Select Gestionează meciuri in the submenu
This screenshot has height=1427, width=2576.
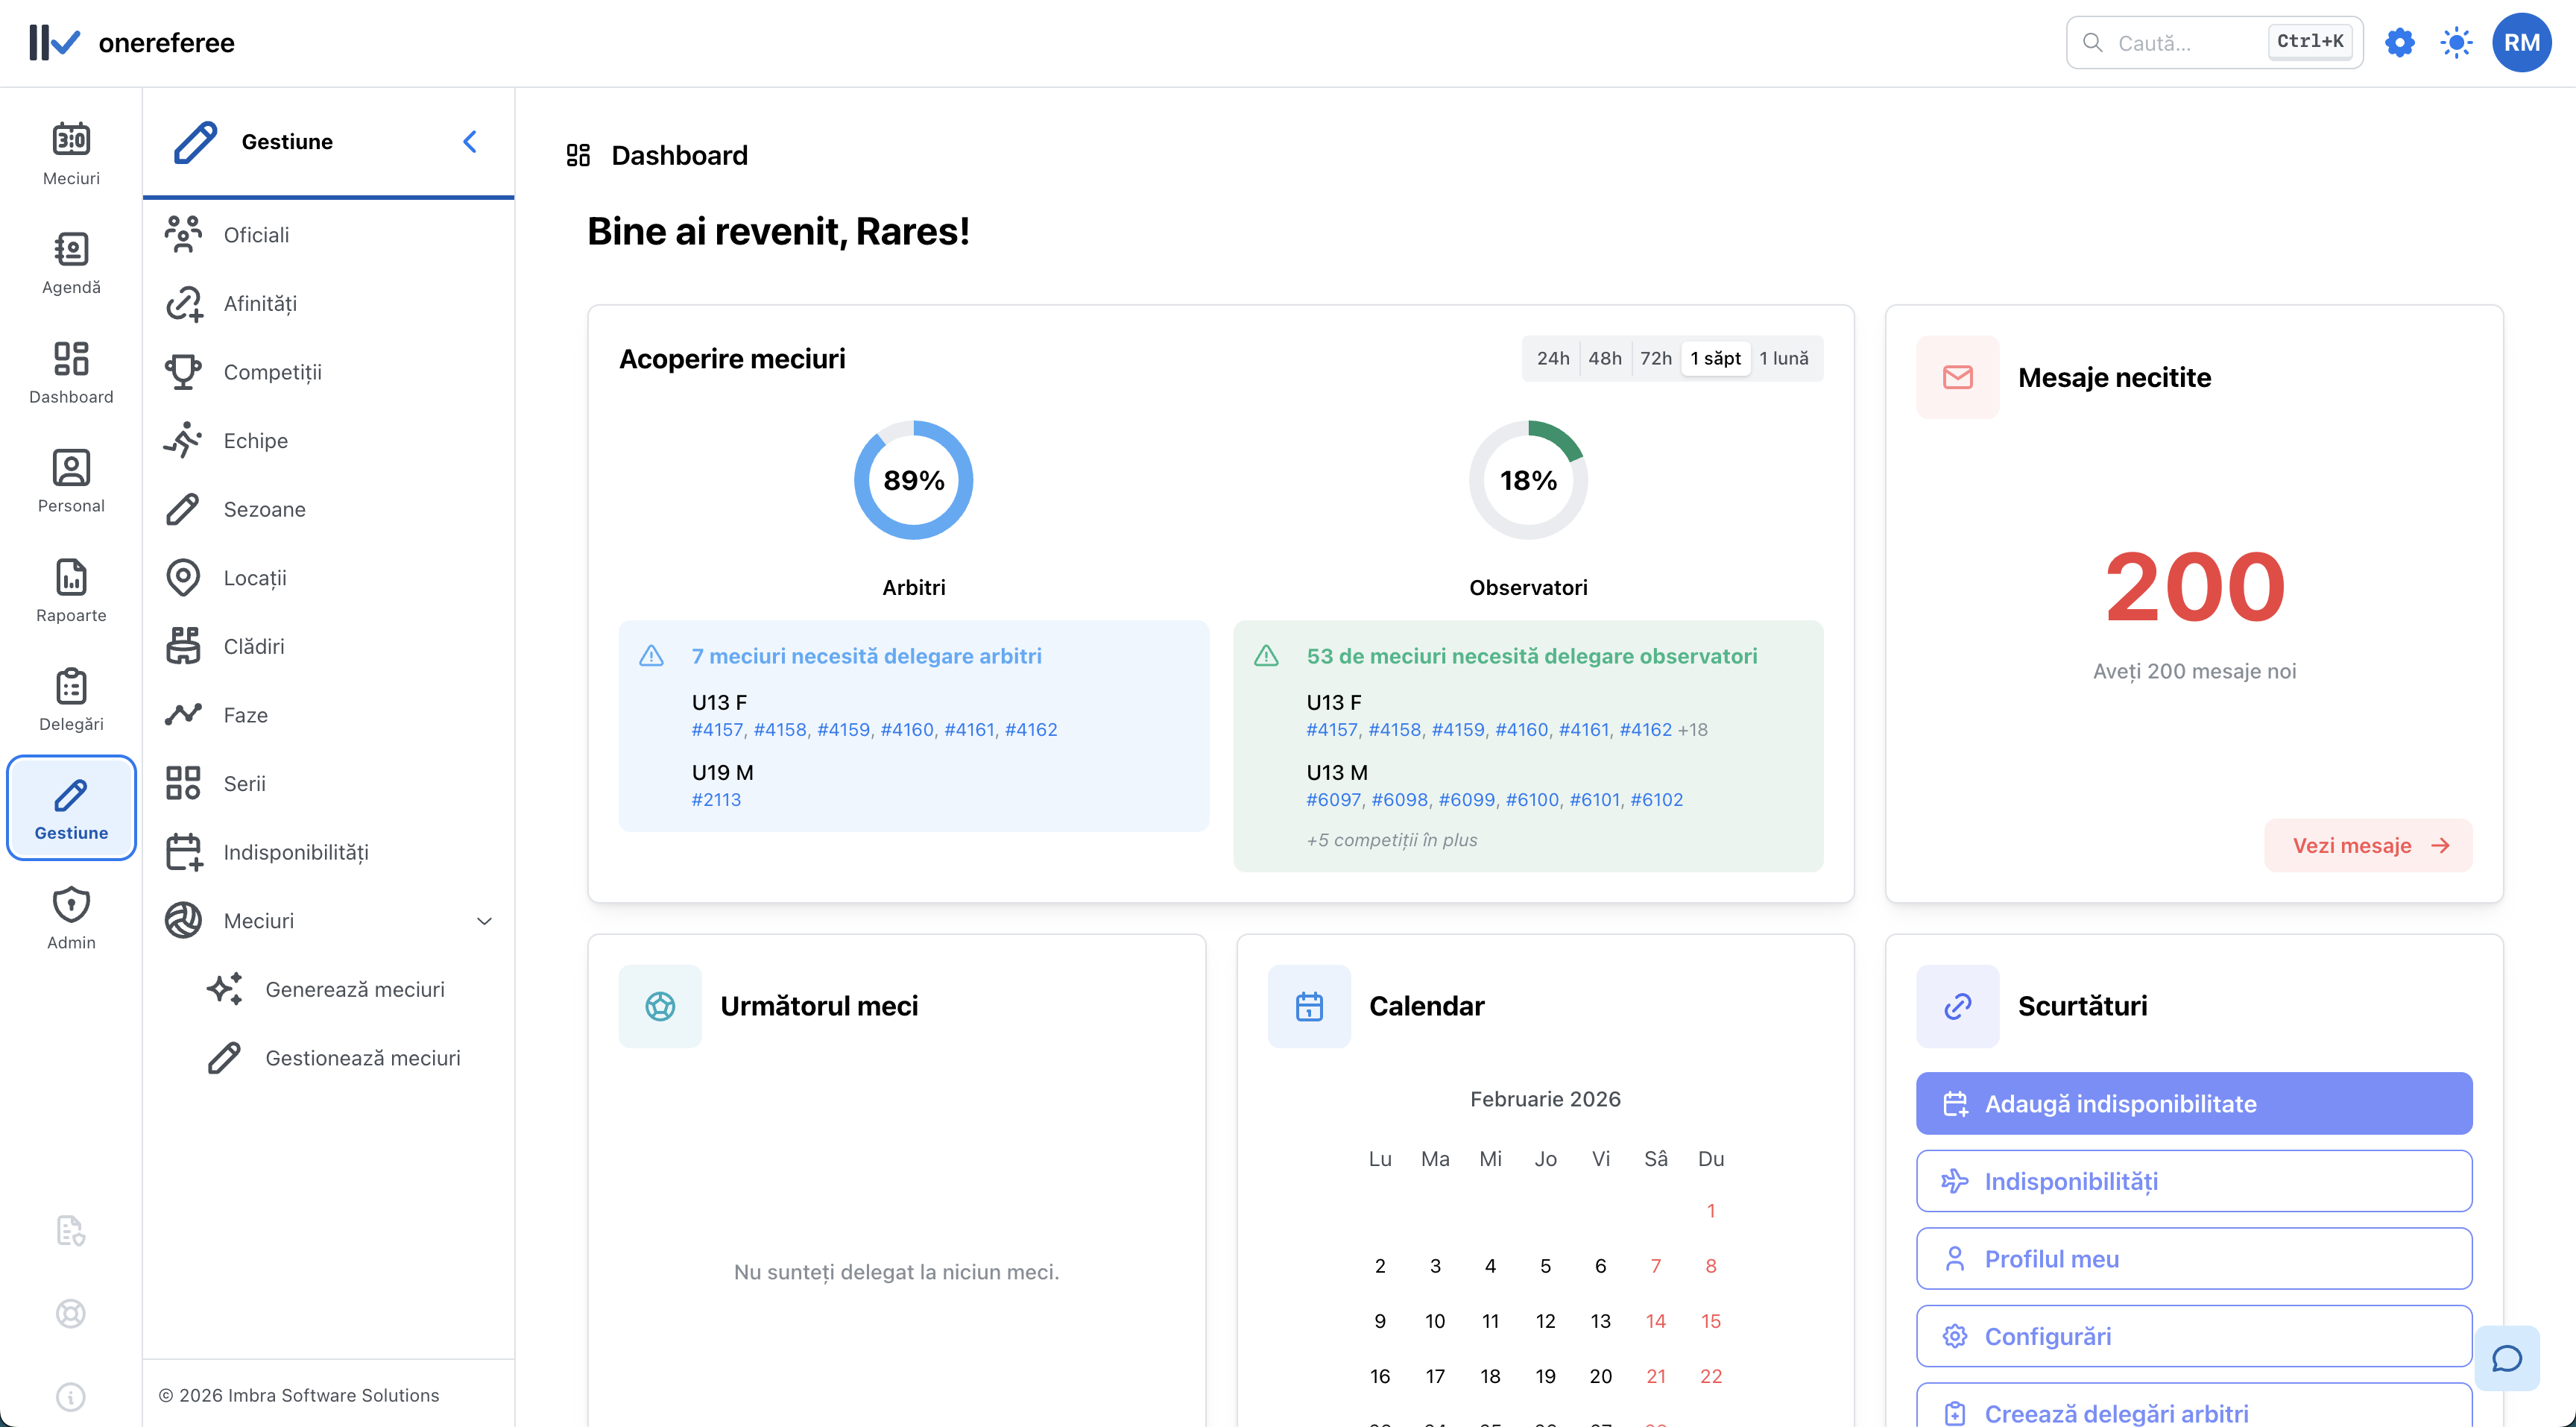click(x=363, y=1057)
